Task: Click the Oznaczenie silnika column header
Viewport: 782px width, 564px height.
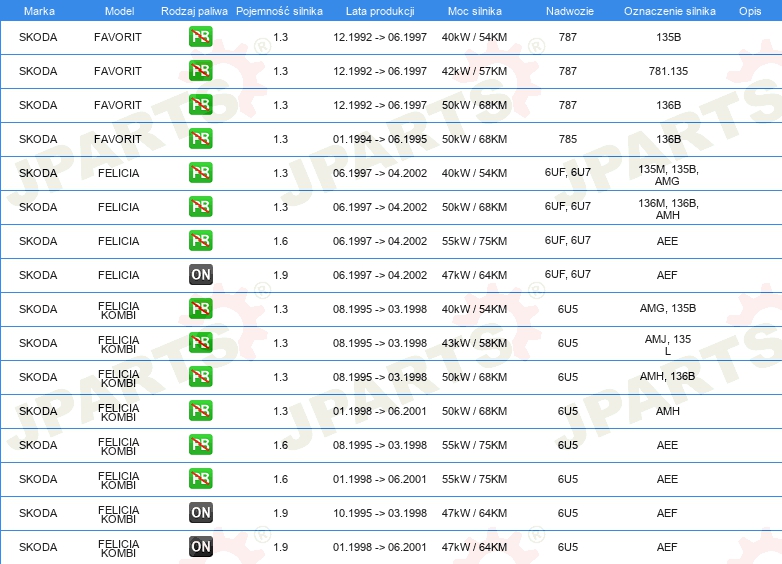Action: pyautogui.click(x=669, y=11)
